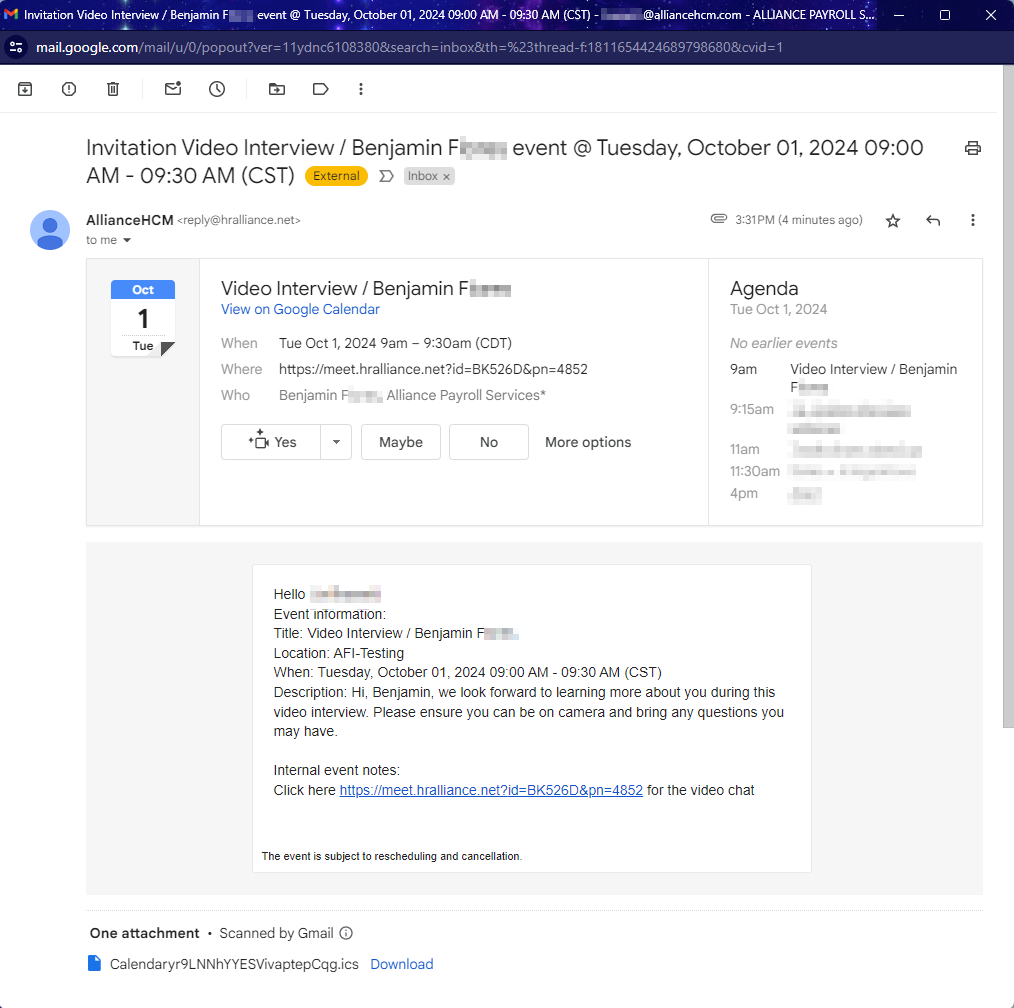Click the vertical scrollbar on the right

point(1008,396)
